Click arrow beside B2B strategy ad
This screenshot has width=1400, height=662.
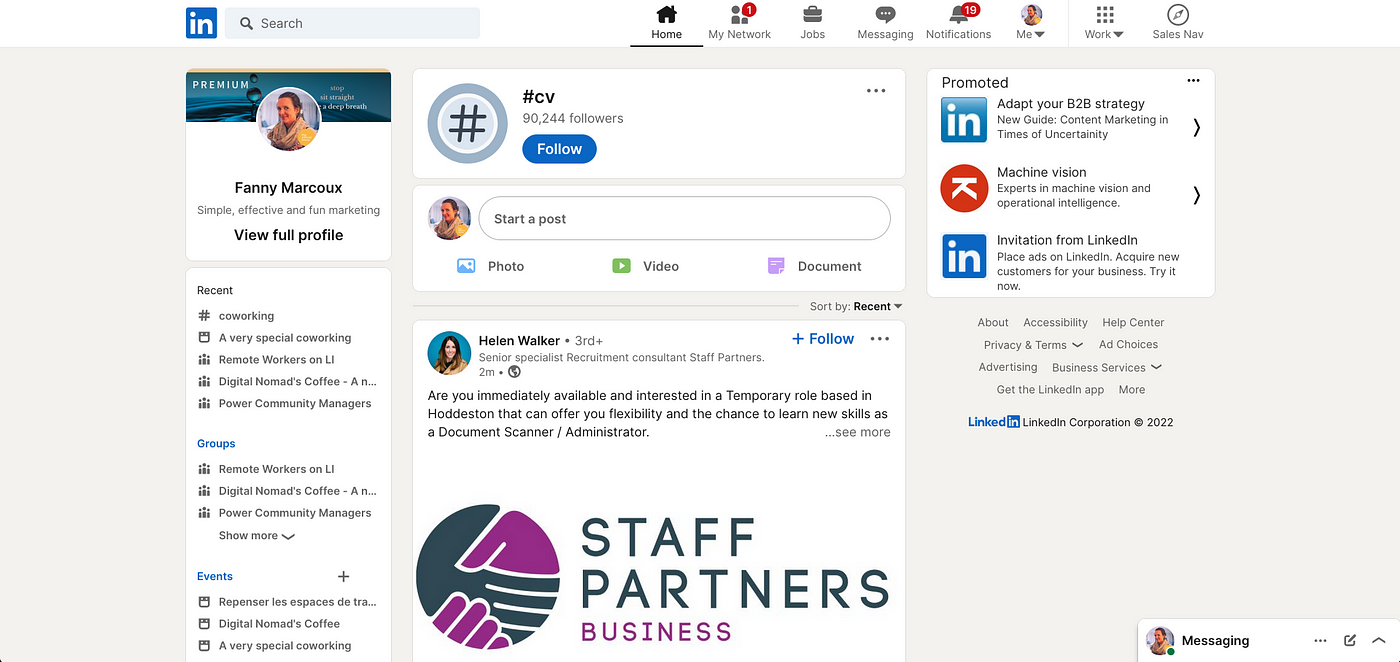[1196, 127]
